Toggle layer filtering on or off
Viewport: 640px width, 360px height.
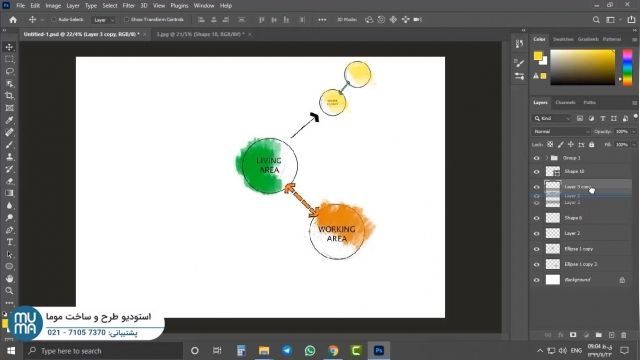[x=636, y=116]
